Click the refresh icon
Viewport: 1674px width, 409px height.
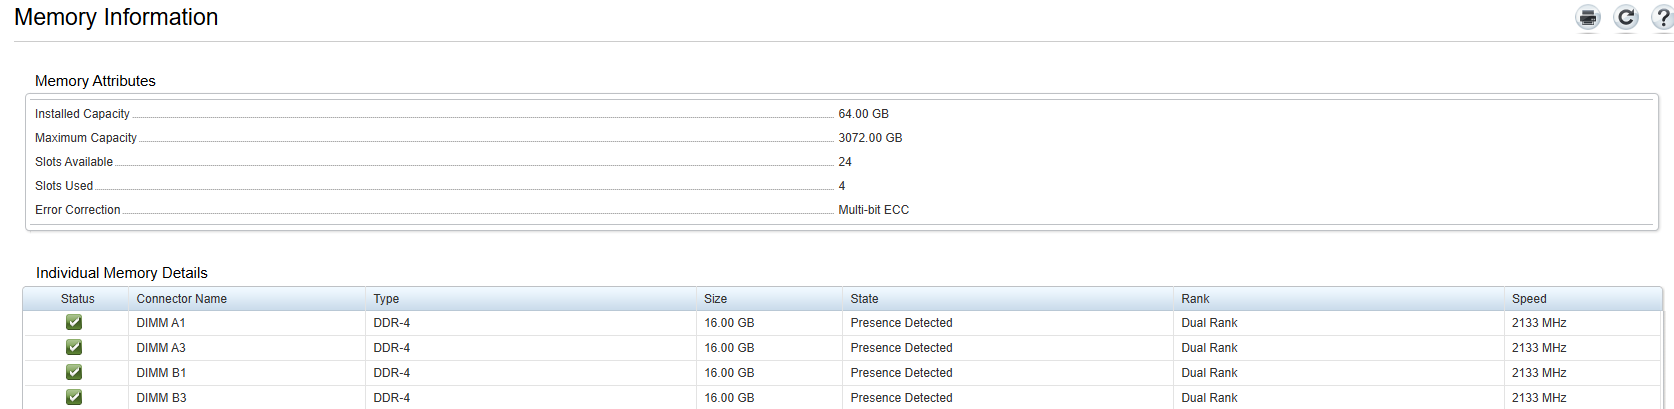[x=1626, y=17]
